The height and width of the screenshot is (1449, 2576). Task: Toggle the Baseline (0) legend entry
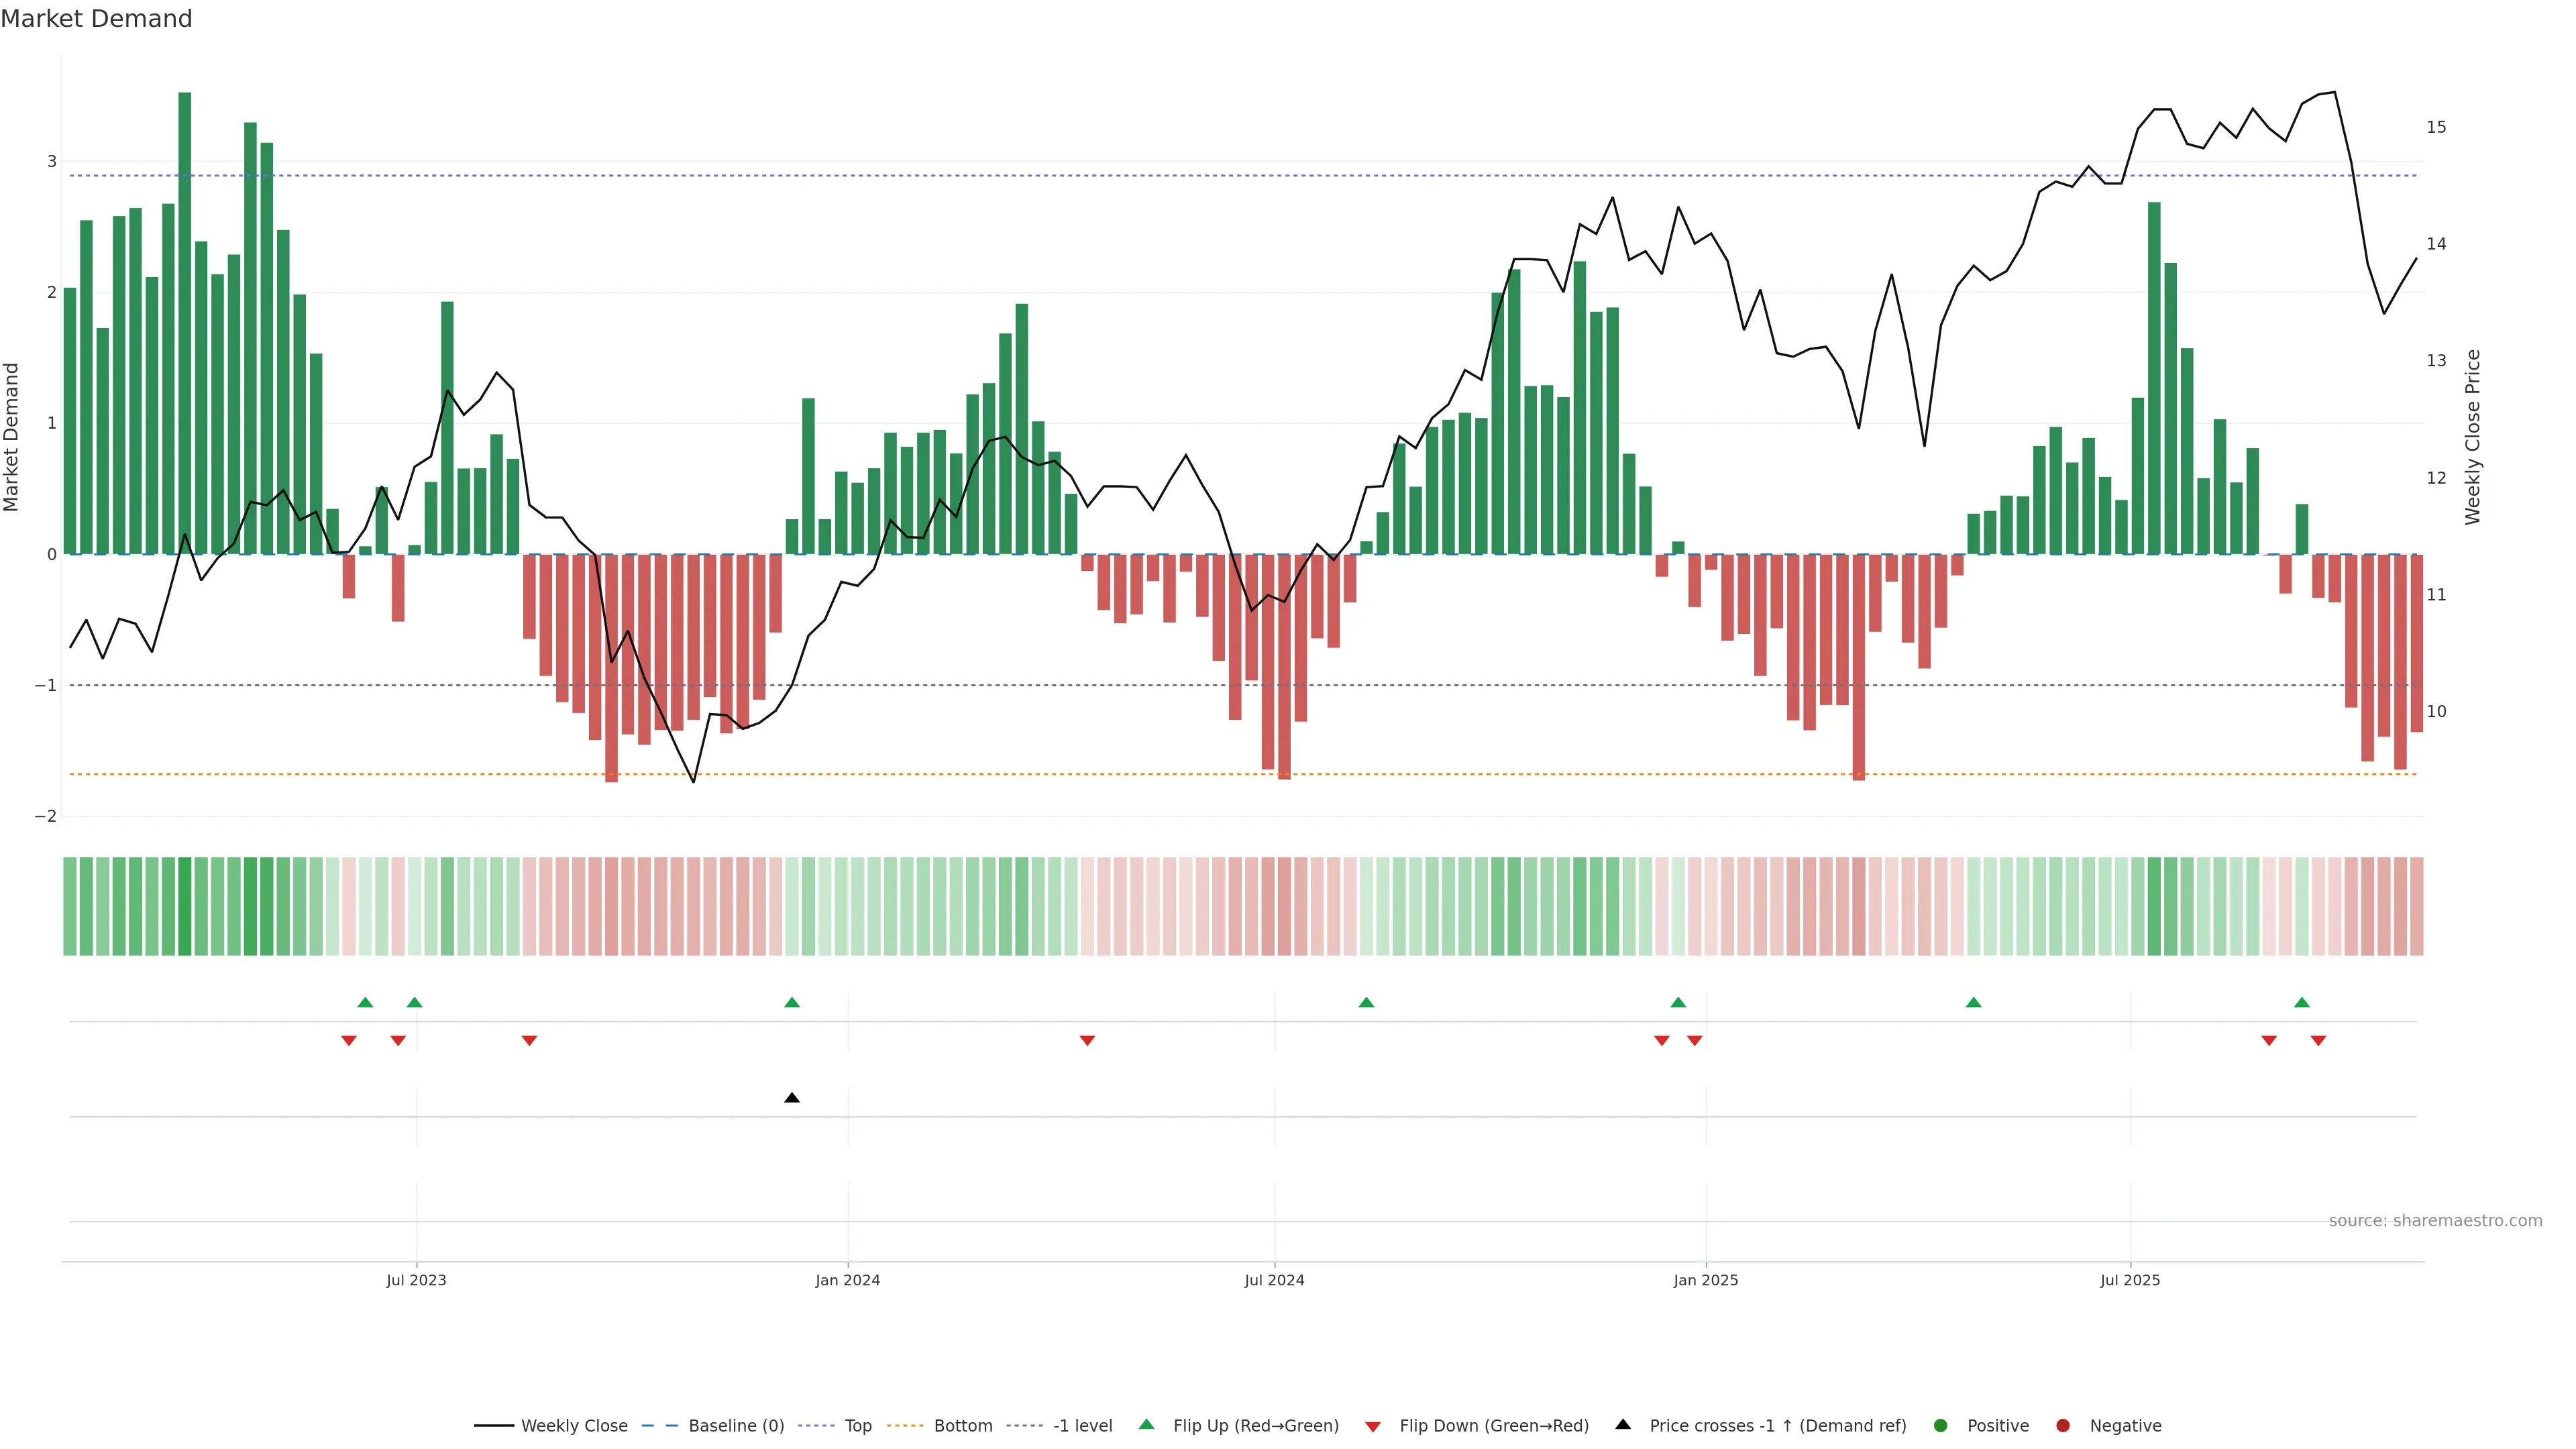click(736, 1425)
